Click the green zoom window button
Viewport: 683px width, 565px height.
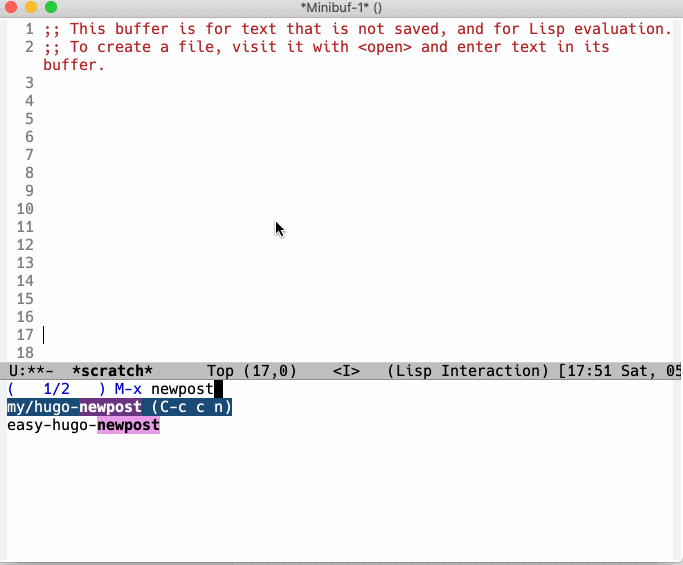click(51, 7)
